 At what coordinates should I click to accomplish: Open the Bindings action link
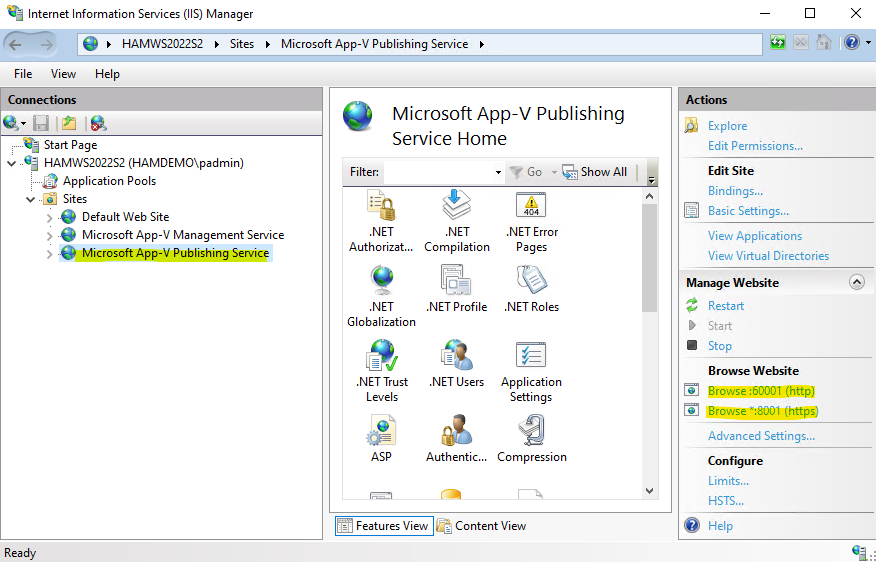735,190
